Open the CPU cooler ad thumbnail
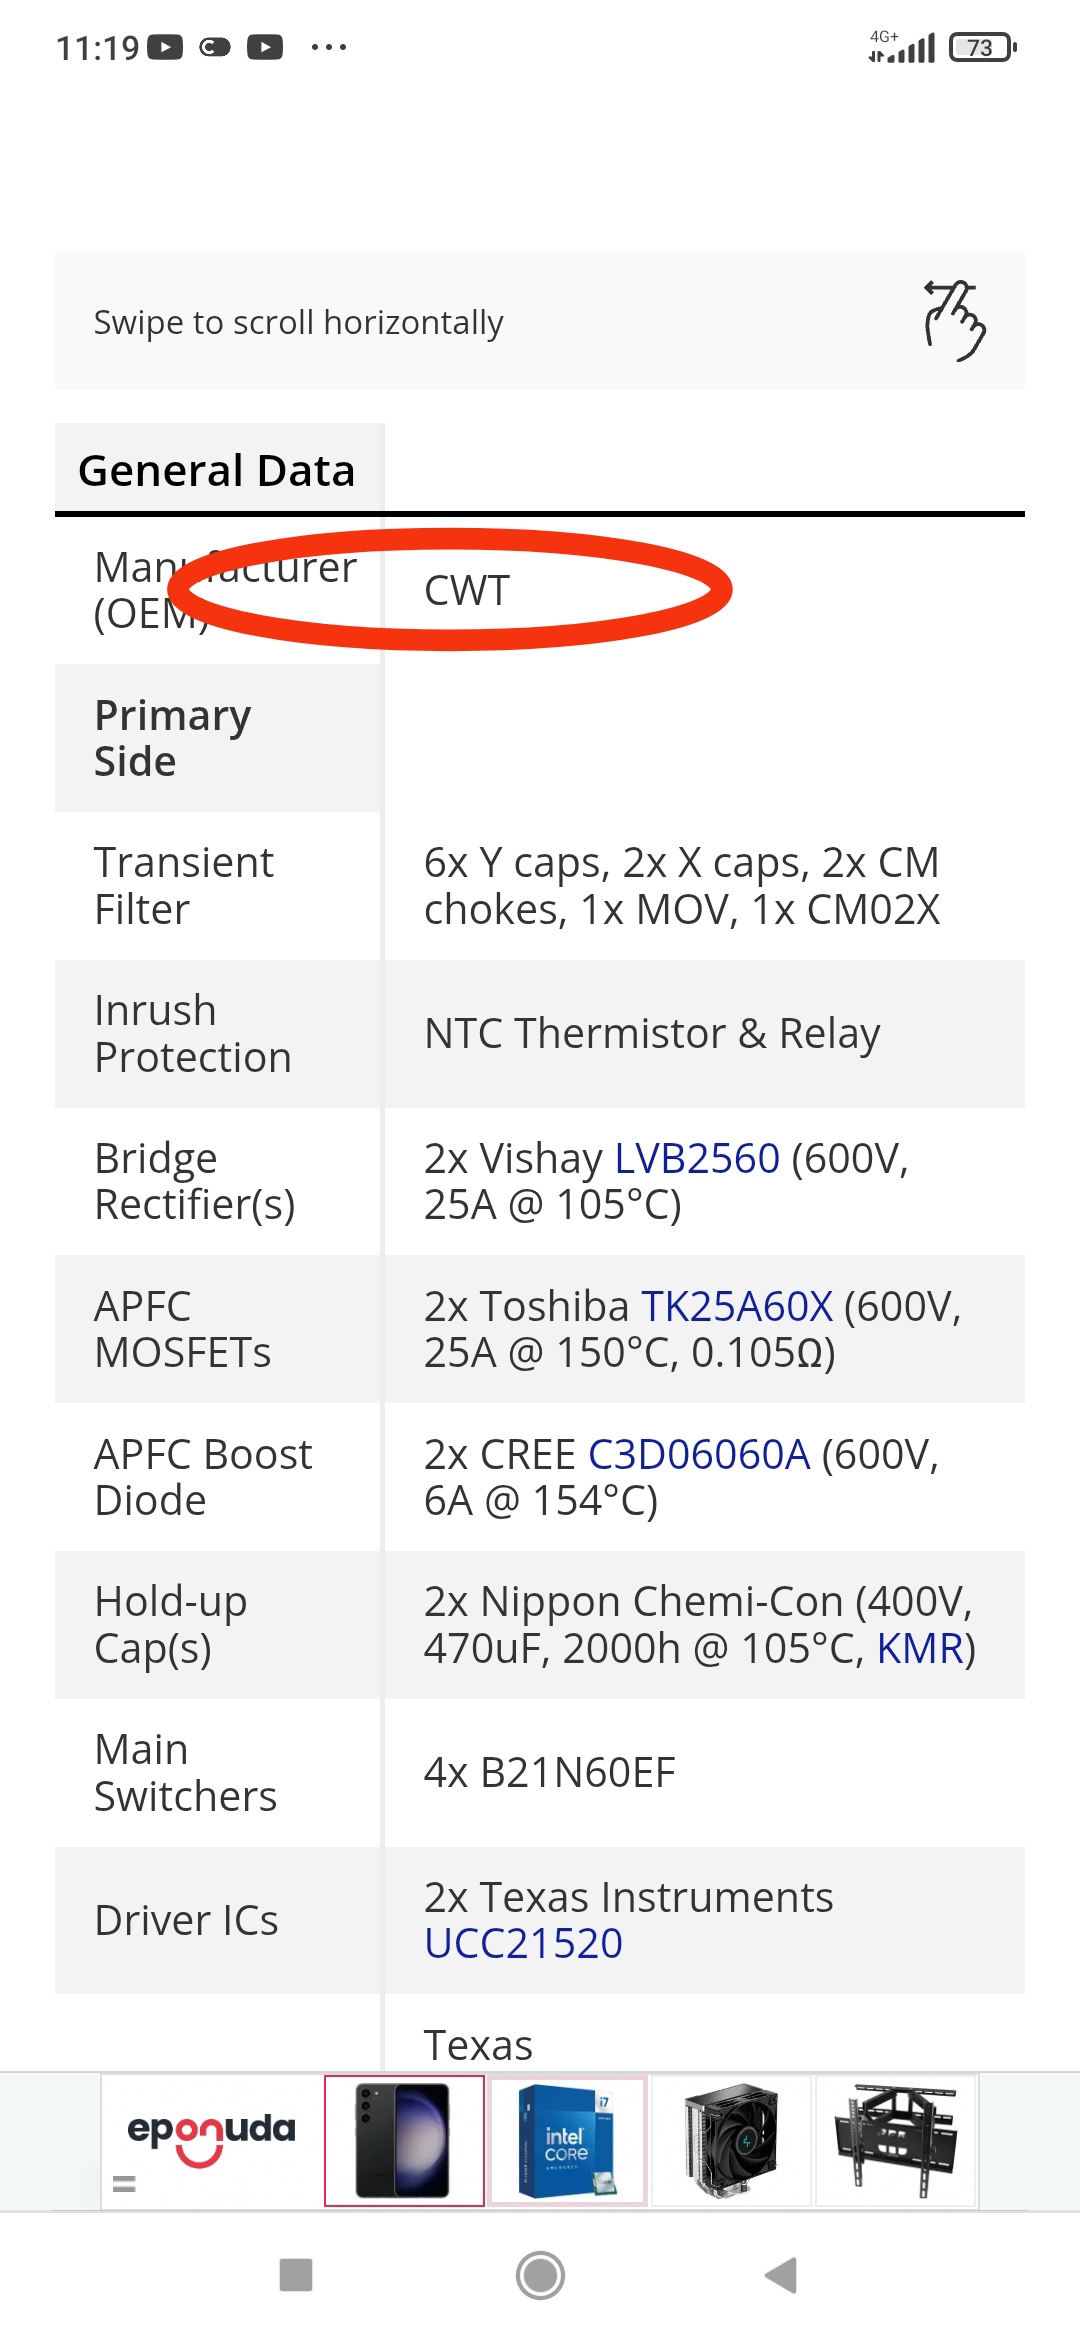The image size is (1080, 2340). (x=731, y=2140)
